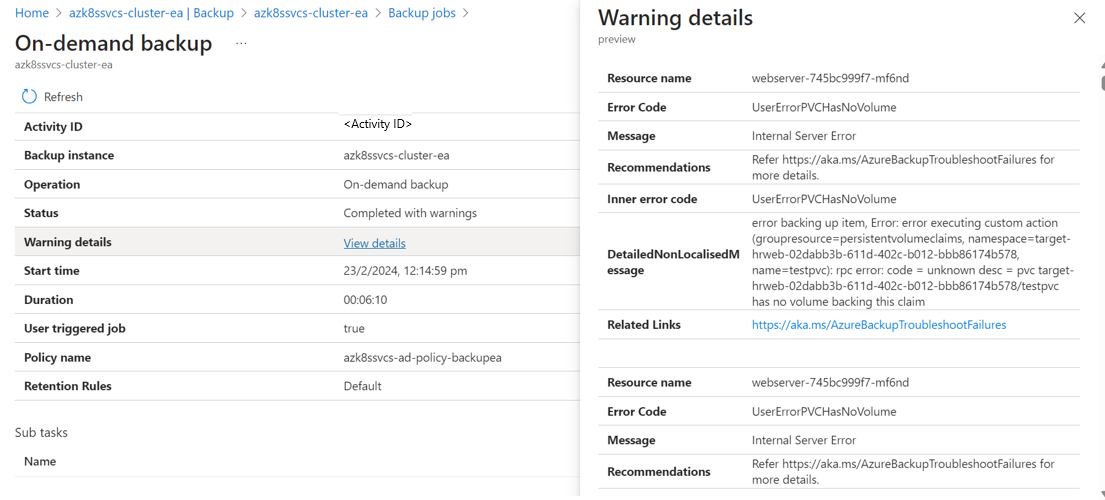Click the Name column header in Sub tasks
Image resolution: width=1105 pixels, height=500 pixels.
[x=40, y=462]
